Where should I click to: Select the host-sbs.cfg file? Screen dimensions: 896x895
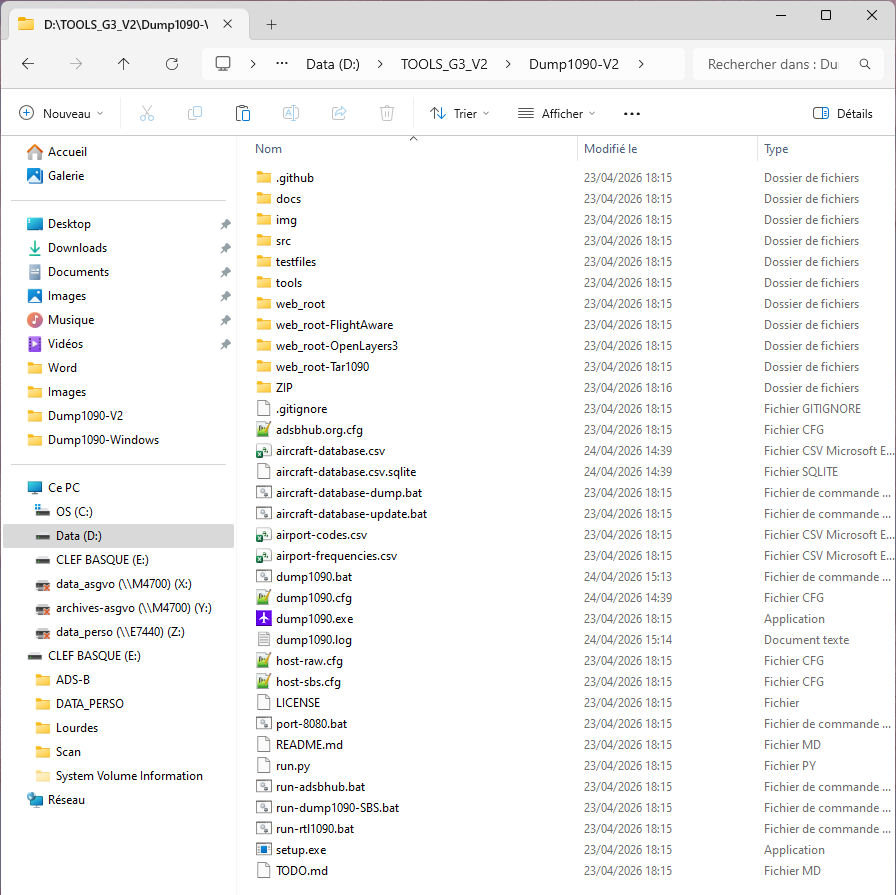coord(308,682)
